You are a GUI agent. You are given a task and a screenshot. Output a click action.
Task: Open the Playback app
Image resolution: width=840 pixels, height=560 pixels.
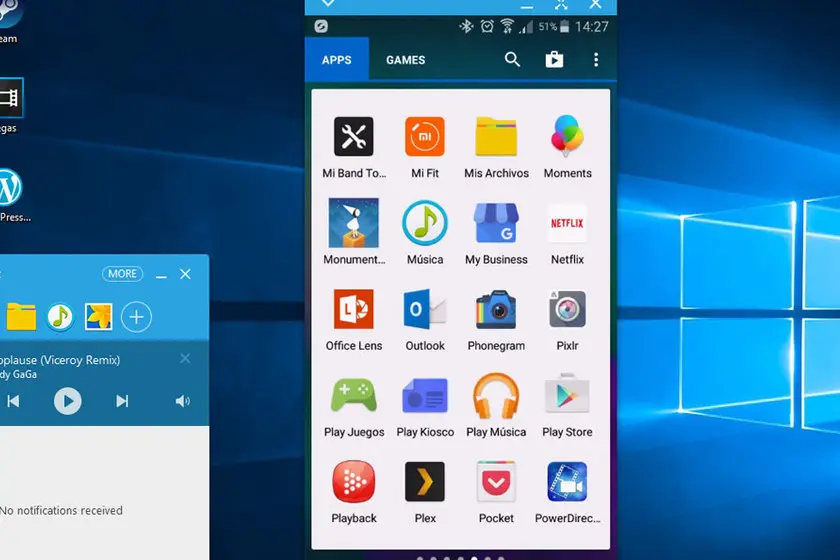coord(354,482)
